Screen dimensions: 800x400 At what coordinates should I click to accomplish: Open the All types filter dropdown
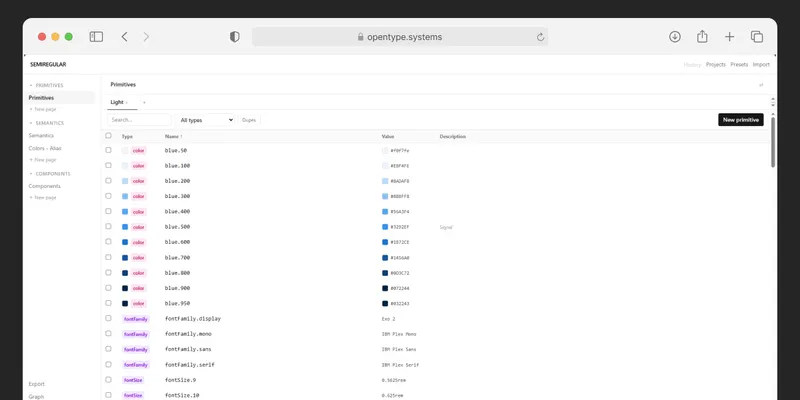(x=206, y=120)
